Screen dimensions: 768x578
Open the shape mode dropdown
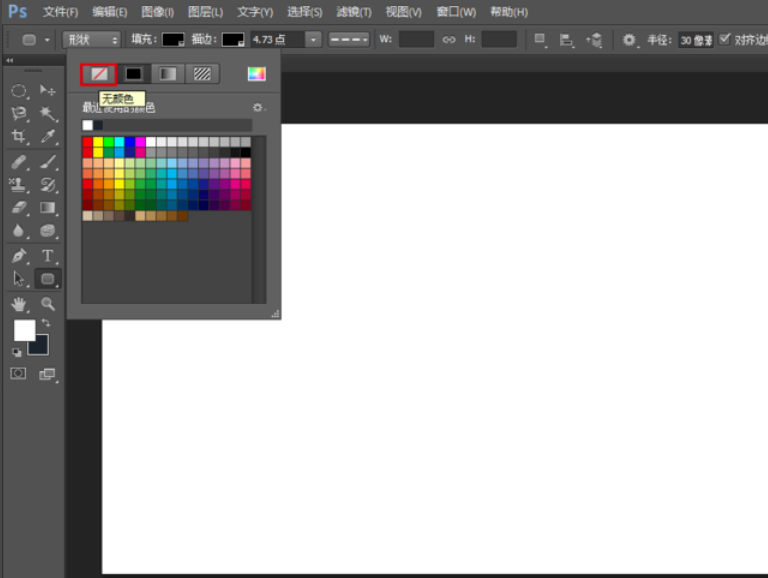point(92,40)
